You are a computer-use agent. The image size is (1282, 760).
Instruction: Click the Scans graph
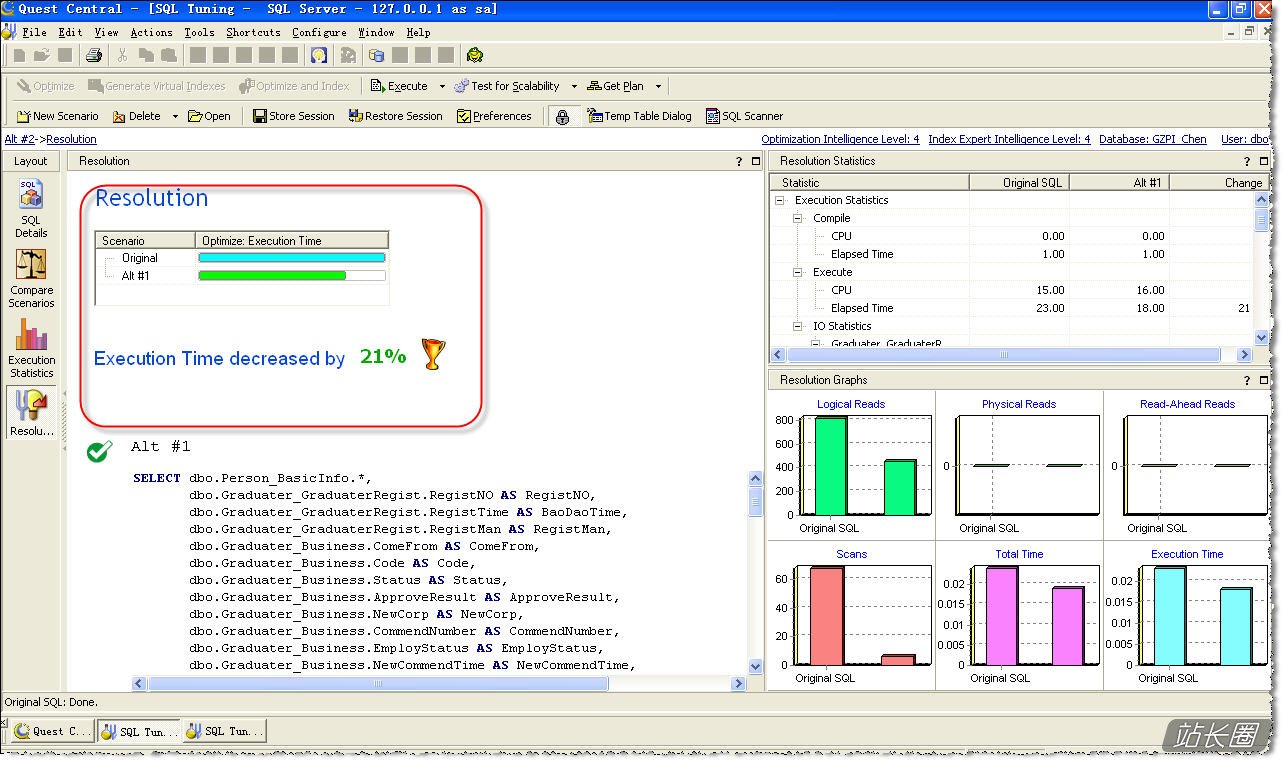click(851, 616)
